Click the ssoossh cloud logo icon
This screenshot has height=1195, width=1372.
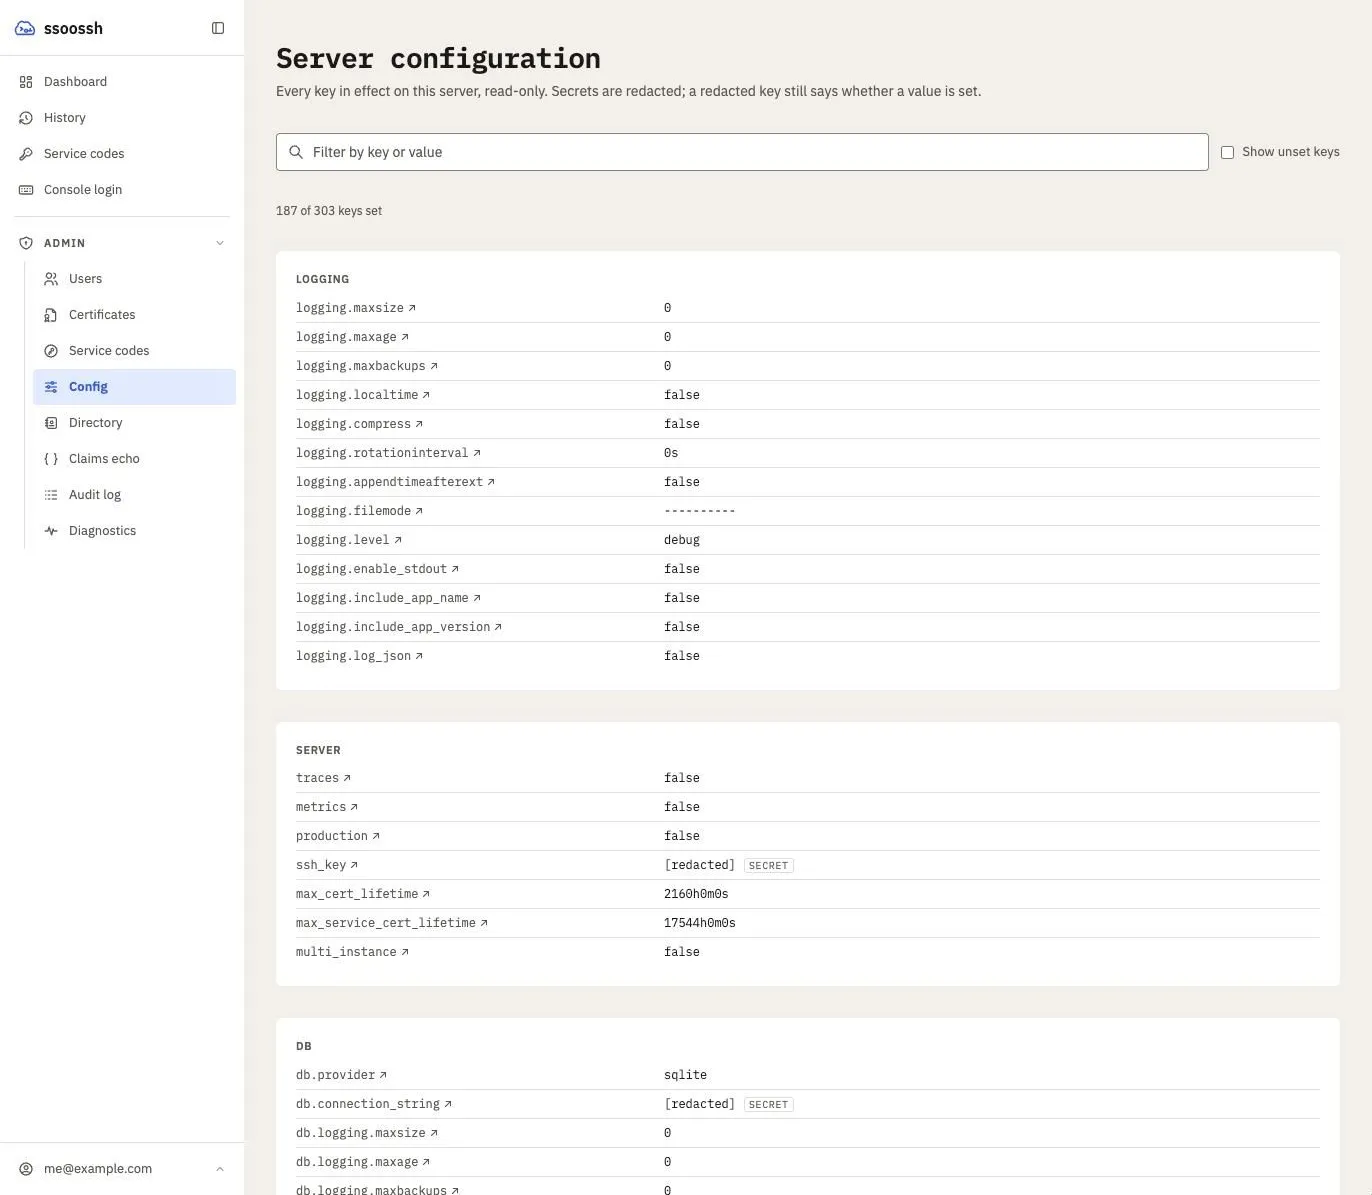pos(25,28)
